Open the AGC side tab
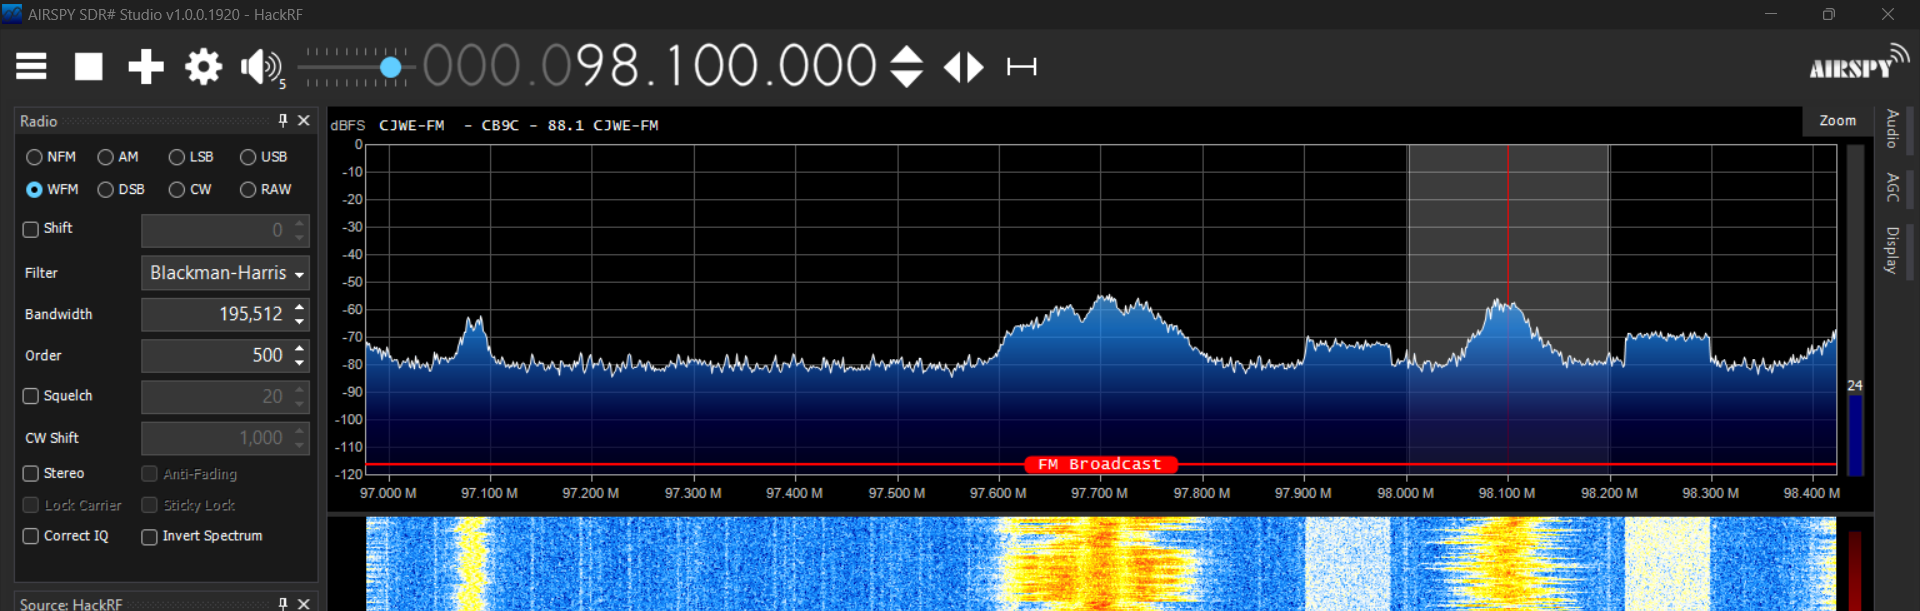This screenshot has width=1920, height=611. tap(1892, 187)
